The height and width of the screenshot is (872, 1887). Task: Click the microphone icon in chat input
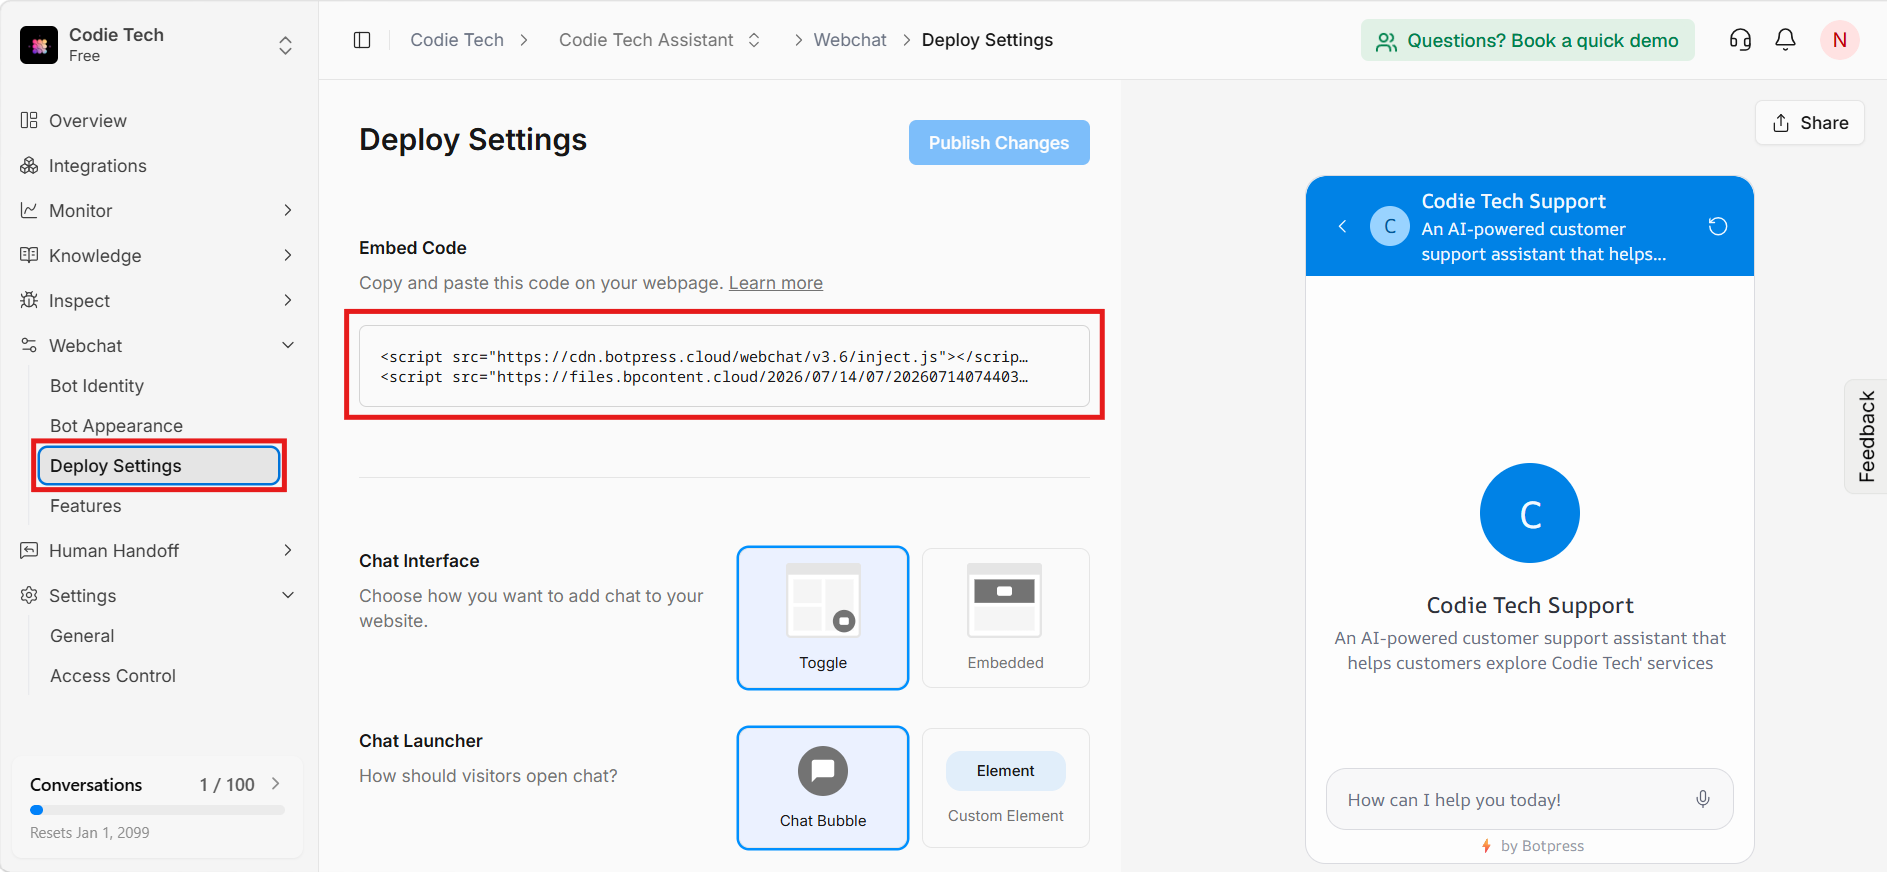pyautogui.click(x=1703, y=799)
